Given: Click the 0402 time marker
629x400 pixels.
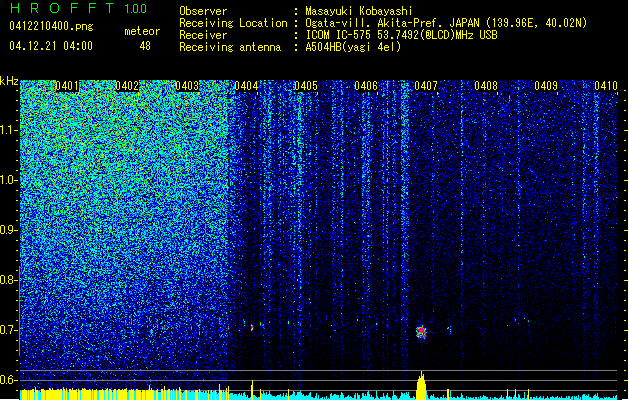Looking at the screenshot, I should click(127, 86).
